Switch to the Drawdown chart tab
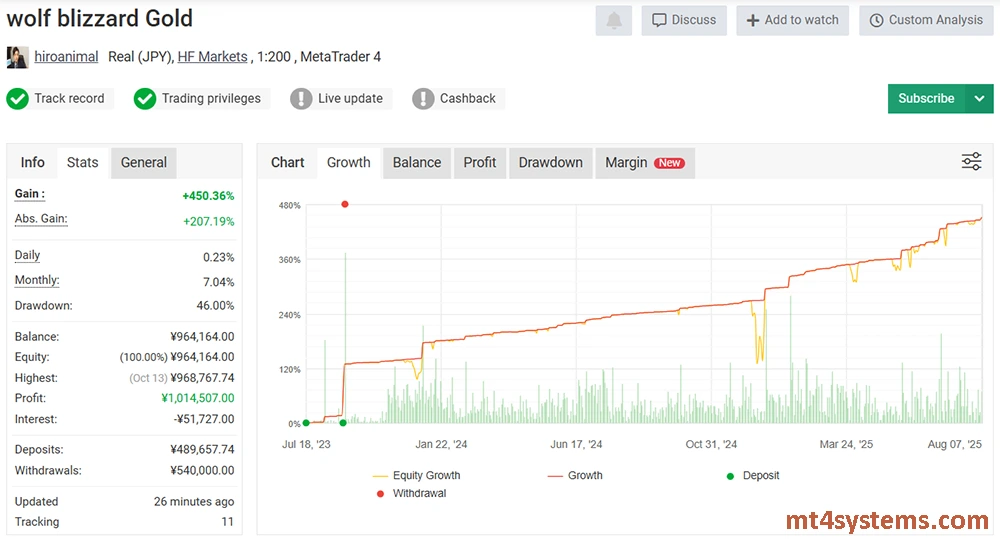The height and width of the screenshot is (539, 1000). point(550,163)
